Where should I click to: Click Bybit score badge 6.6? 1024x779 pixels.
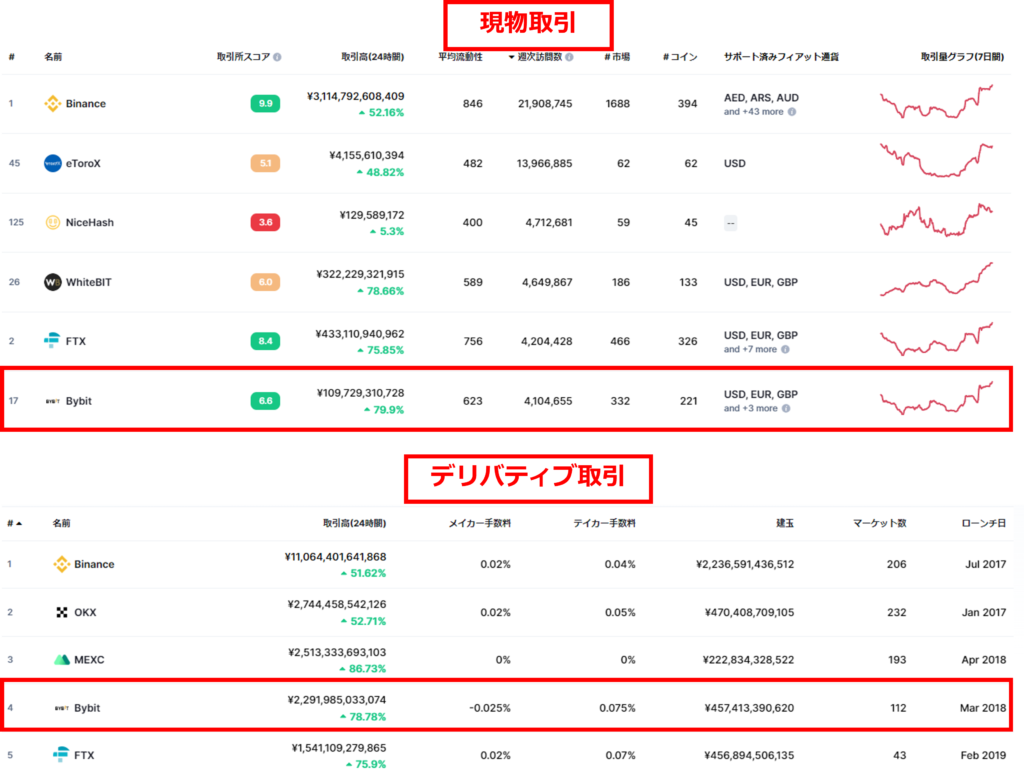pyautogui.click(x=265, y=401)
